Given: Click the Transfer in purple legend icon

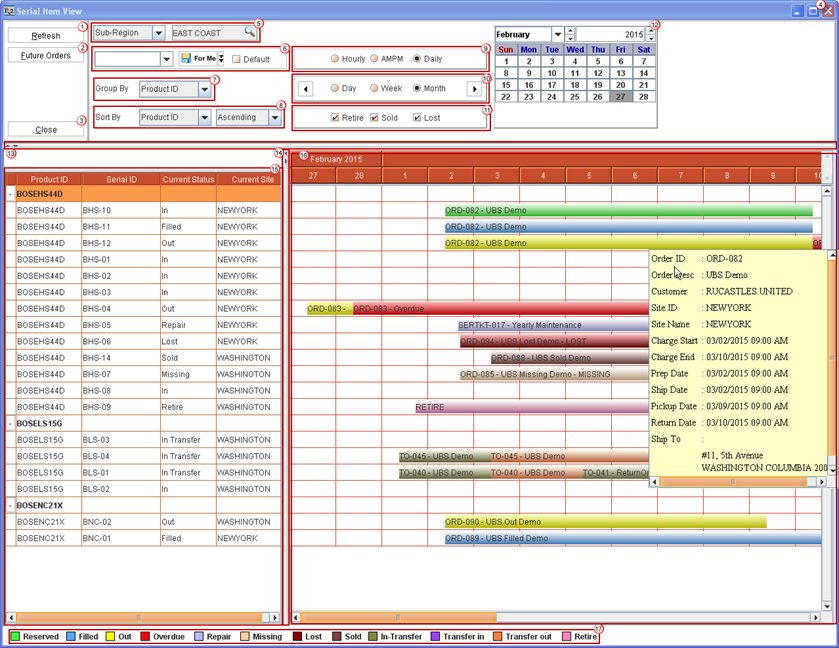Looking at the screenshot, I should pos(435,636).
